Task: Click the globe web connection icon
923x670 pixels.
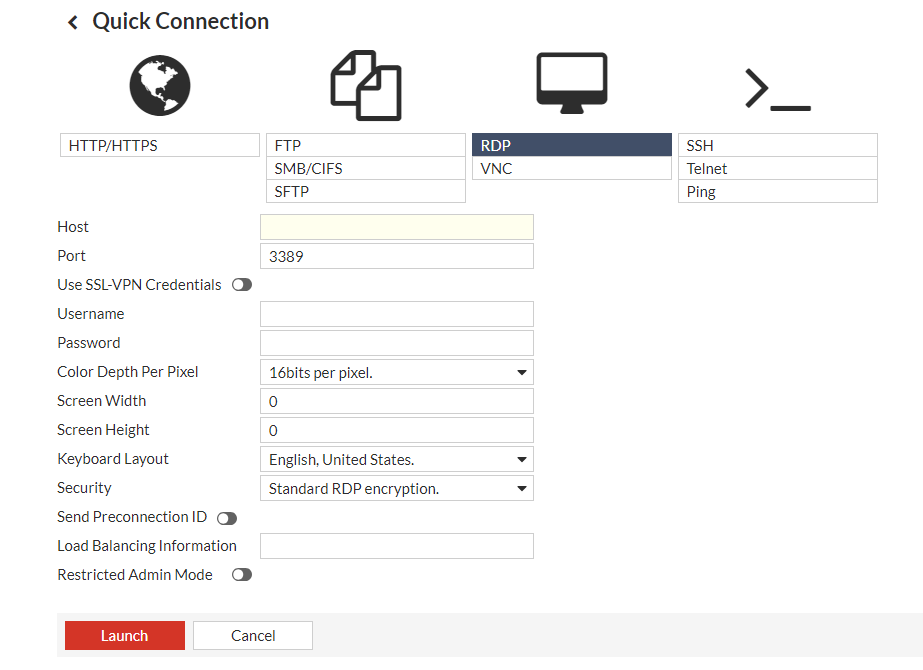Action: [159, 84]
